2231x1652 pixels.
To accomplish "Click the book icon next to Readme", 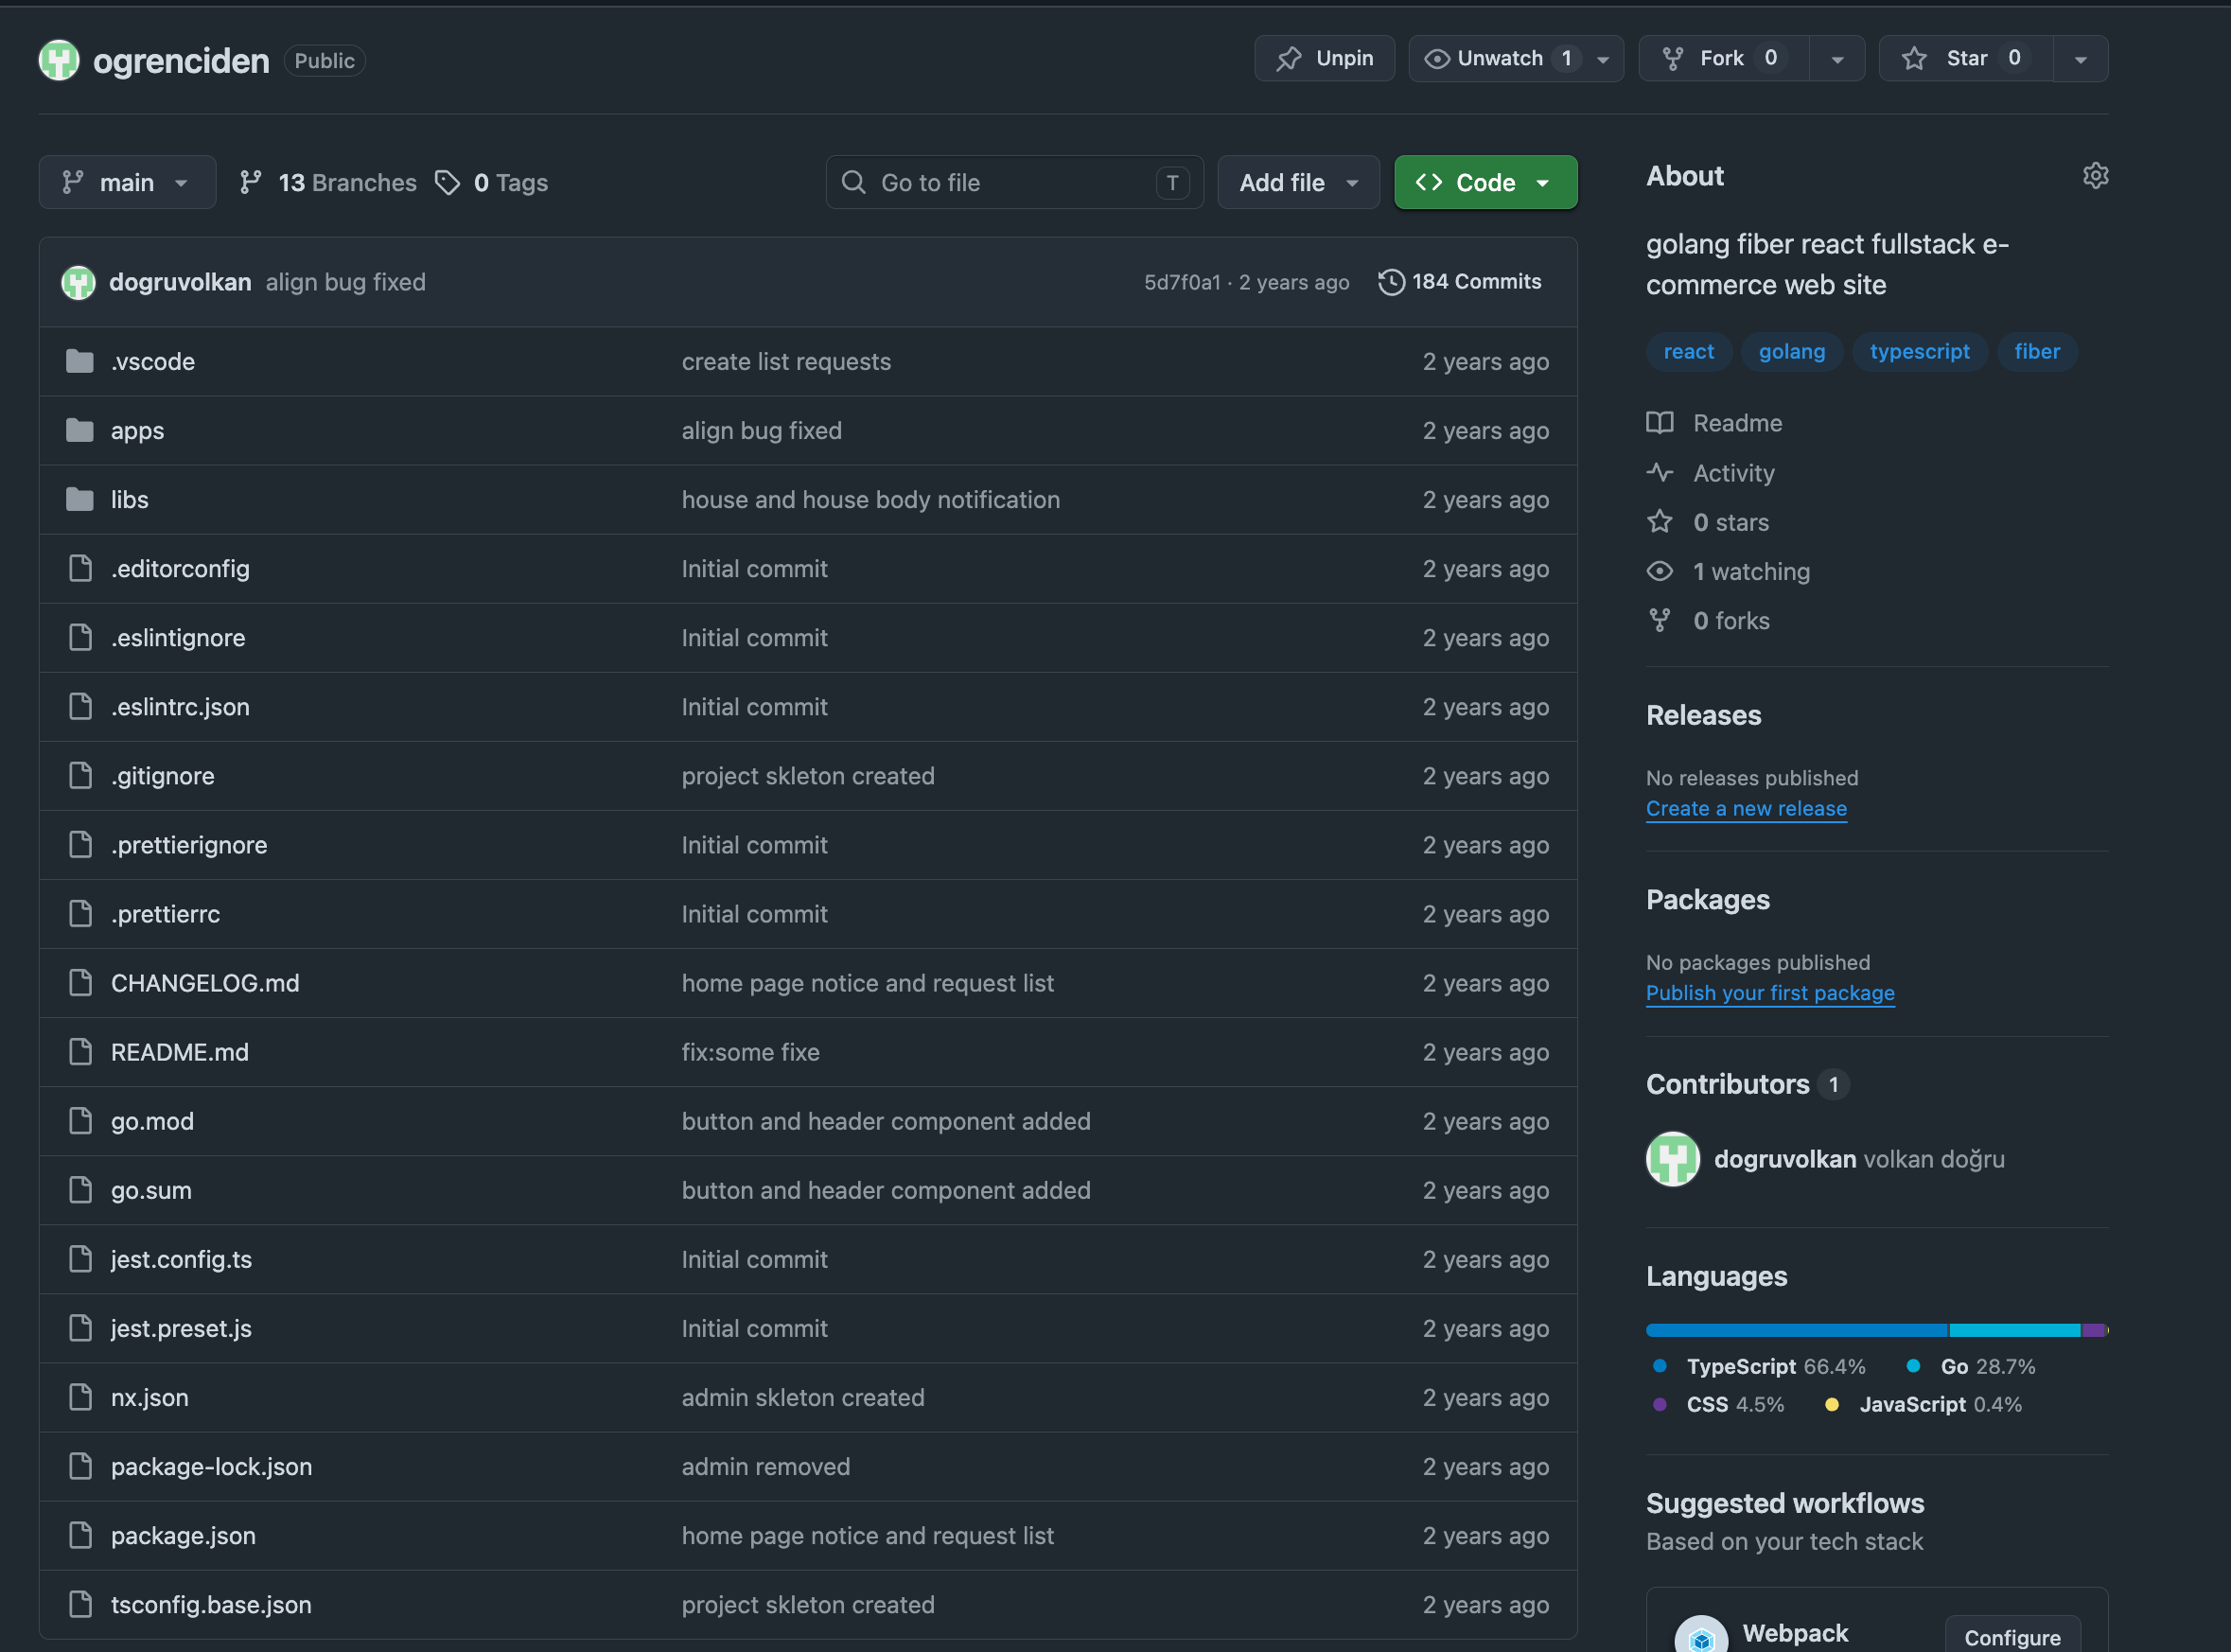I will tap(1660, 422).
